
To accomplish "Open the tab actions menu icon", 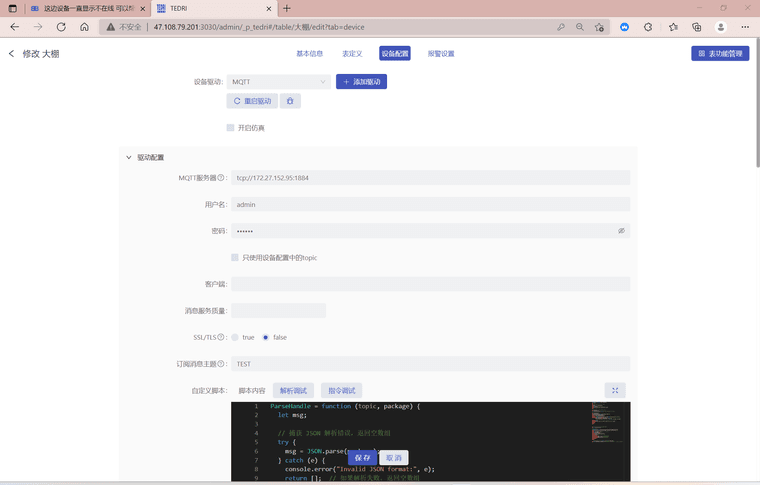I will 13,8.
